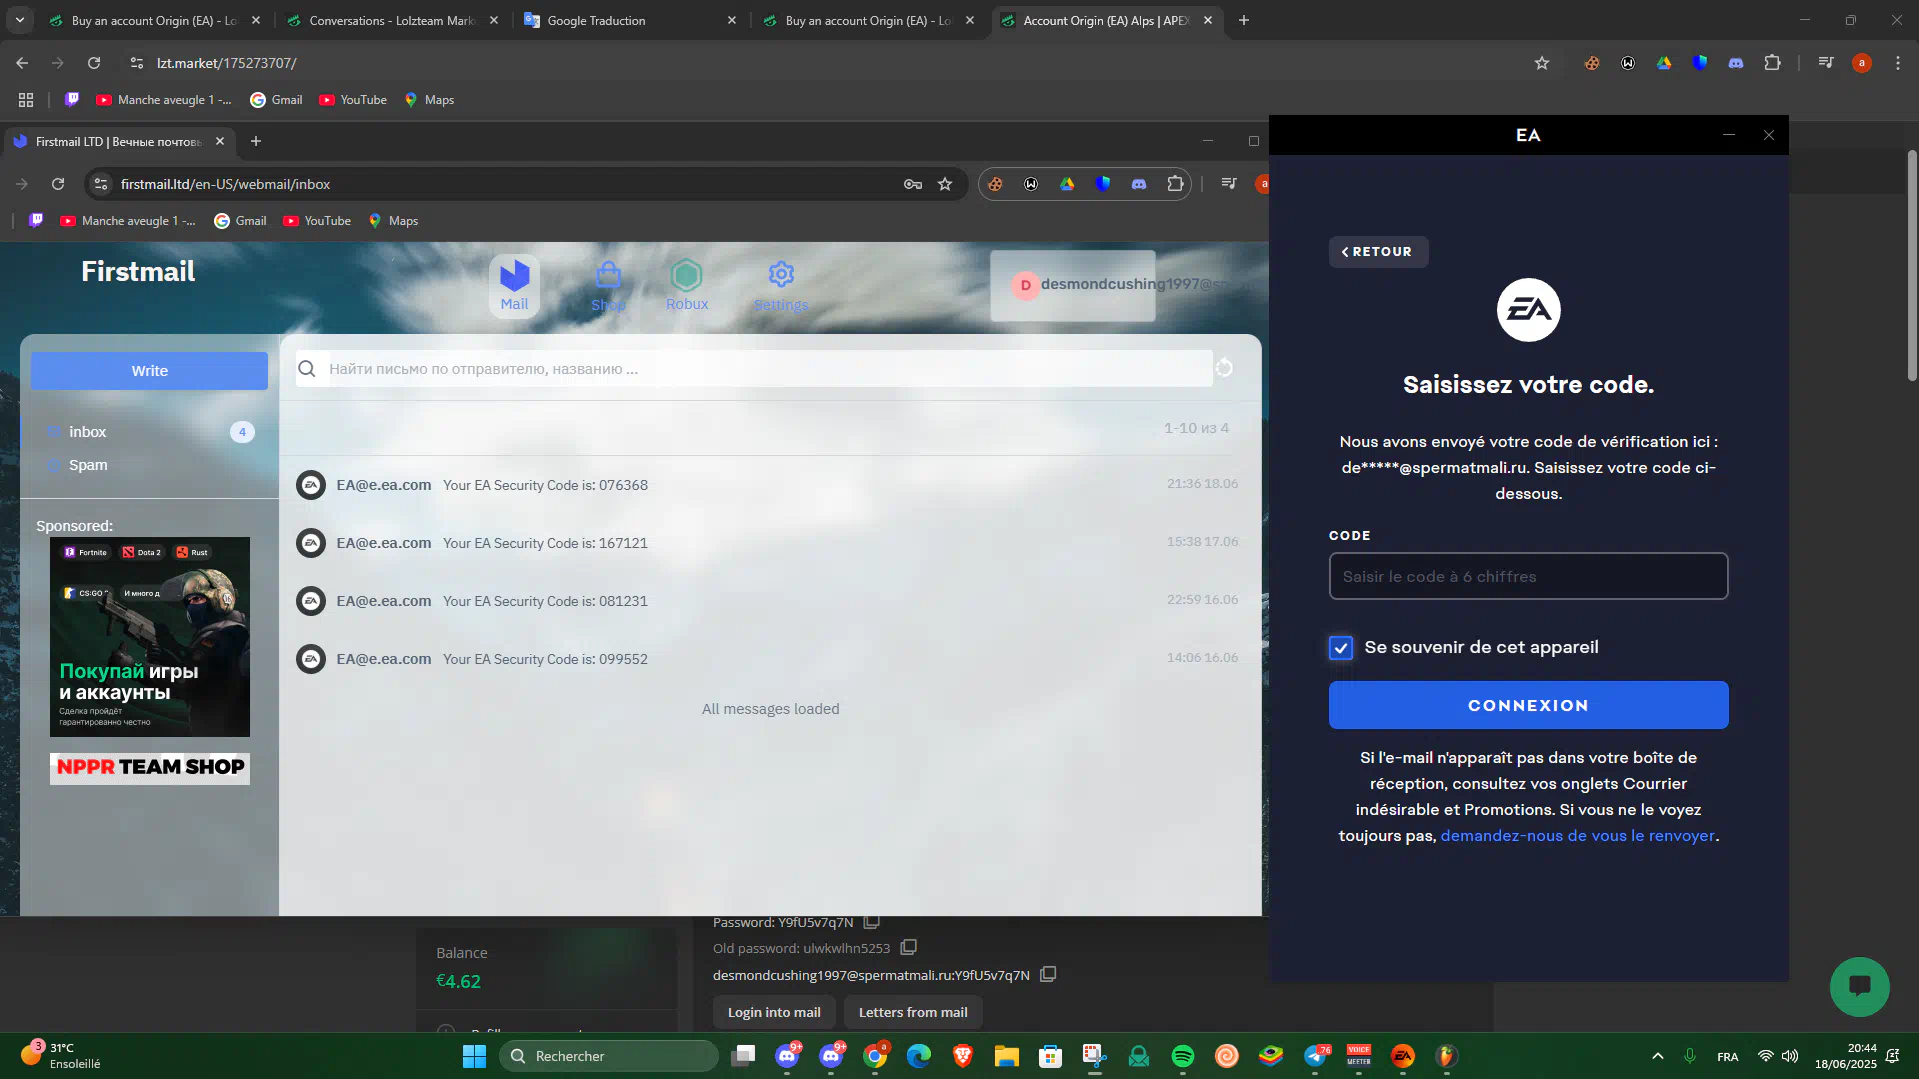The width and height of the screenshot is (1919, 1079).
Task: Open new tab in Firstmail window
Action: coord(256,142)
